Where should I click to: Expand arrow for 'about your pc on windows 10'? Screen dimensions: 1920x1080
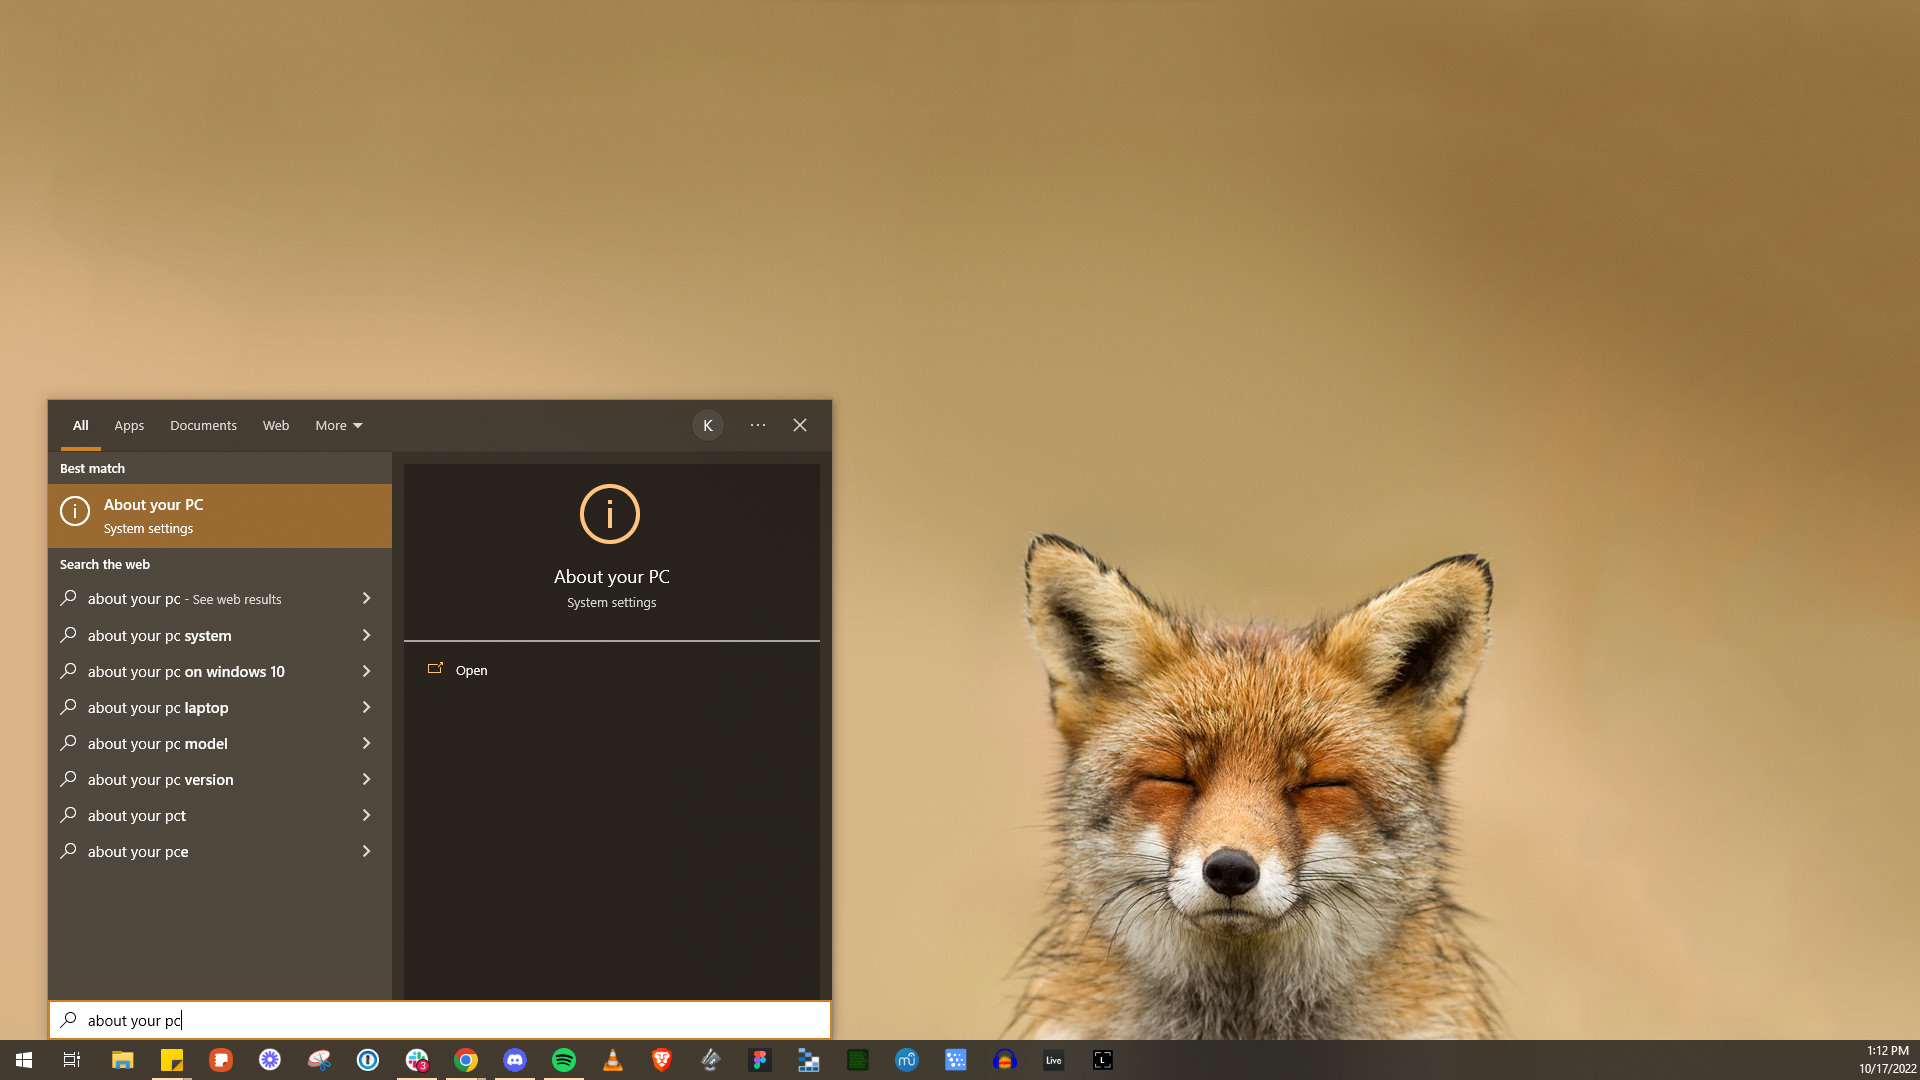pyautogui.click(x=366, y=671)
